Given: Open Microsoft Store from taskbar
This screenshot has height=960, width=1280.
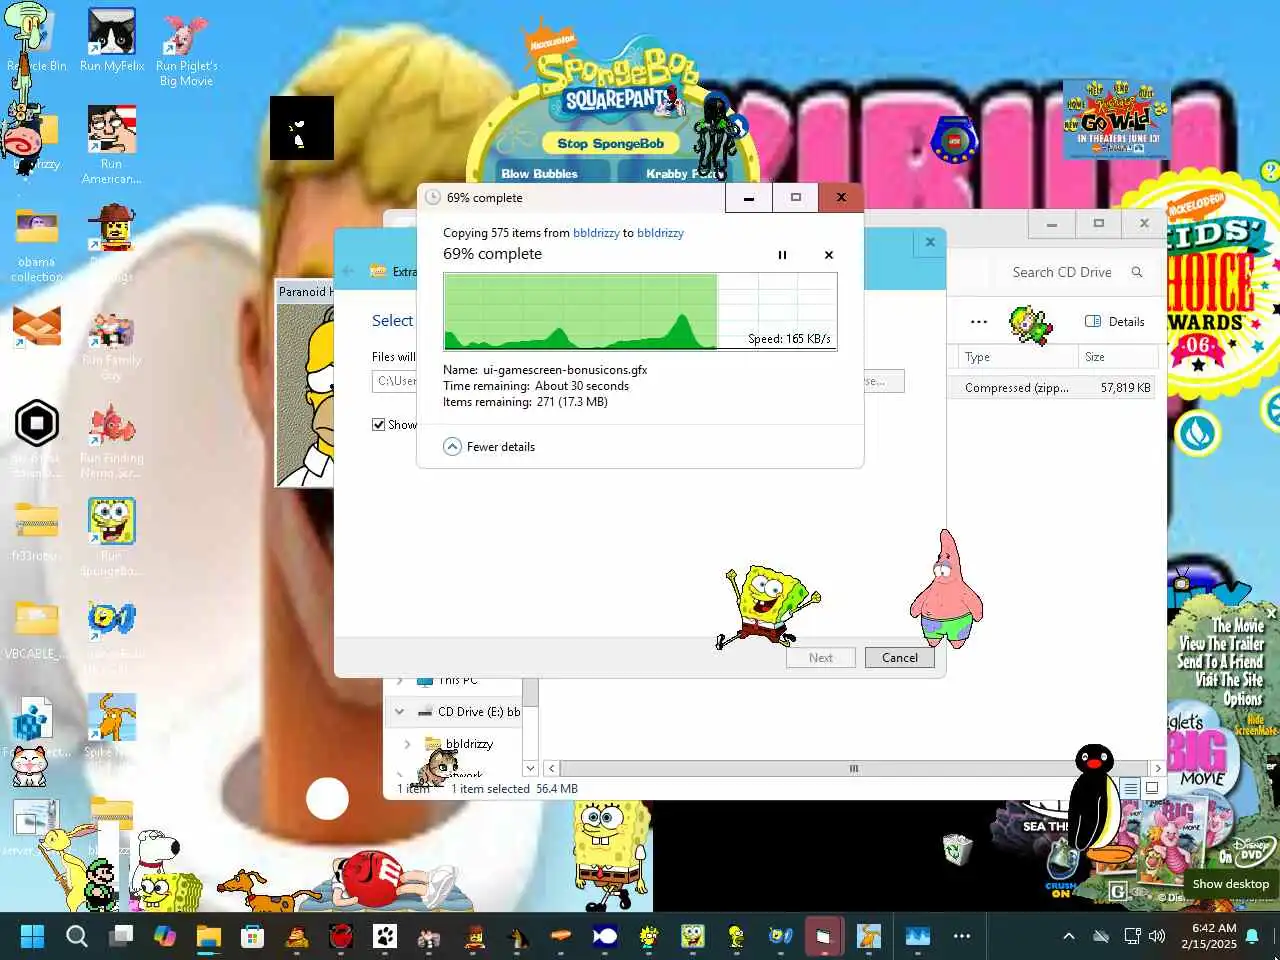Looking at the screenshot, I should tap(253, 936).
